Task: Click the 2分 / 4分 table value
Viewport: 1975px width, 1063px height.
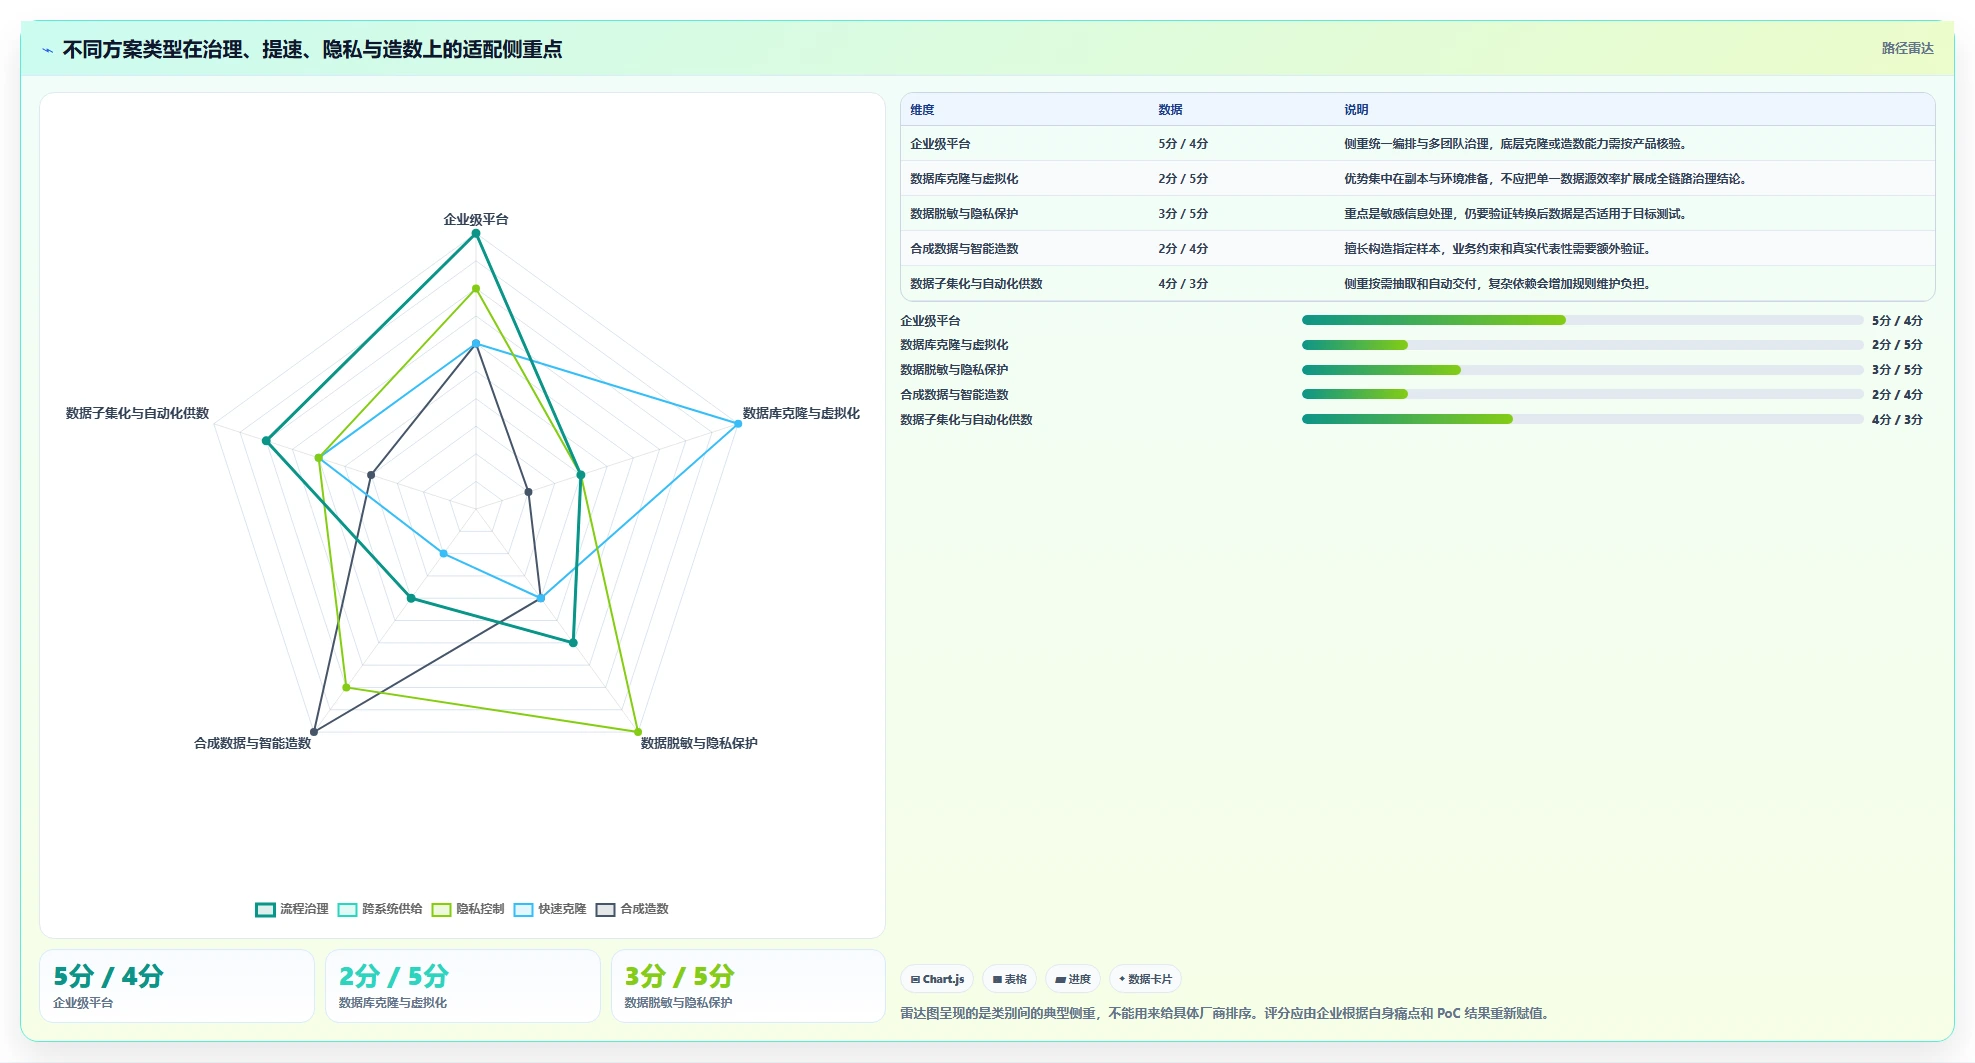Action: coord(1183,249)
